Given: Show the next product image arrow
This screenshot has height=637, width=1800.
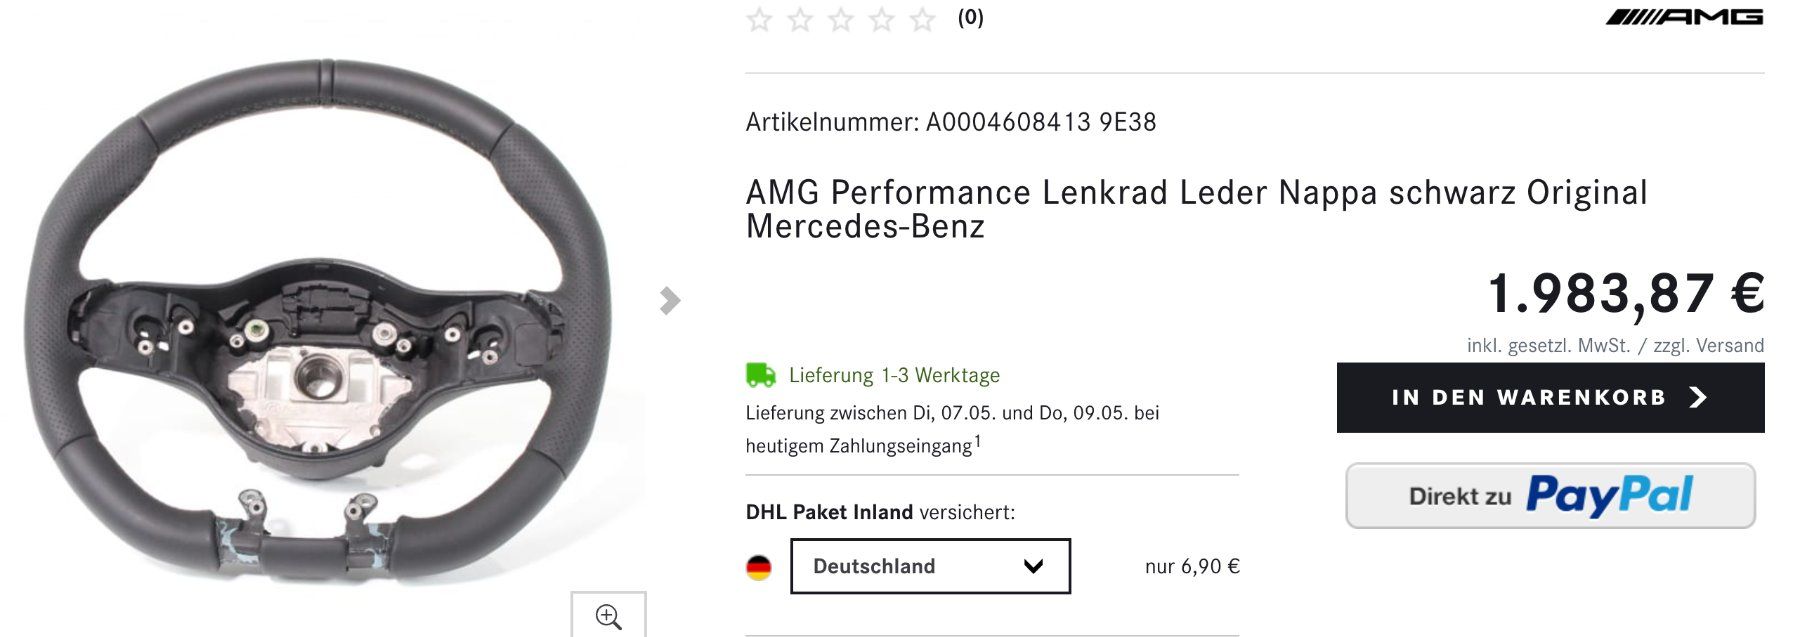Looking at the screenshot, I should 670,300.
